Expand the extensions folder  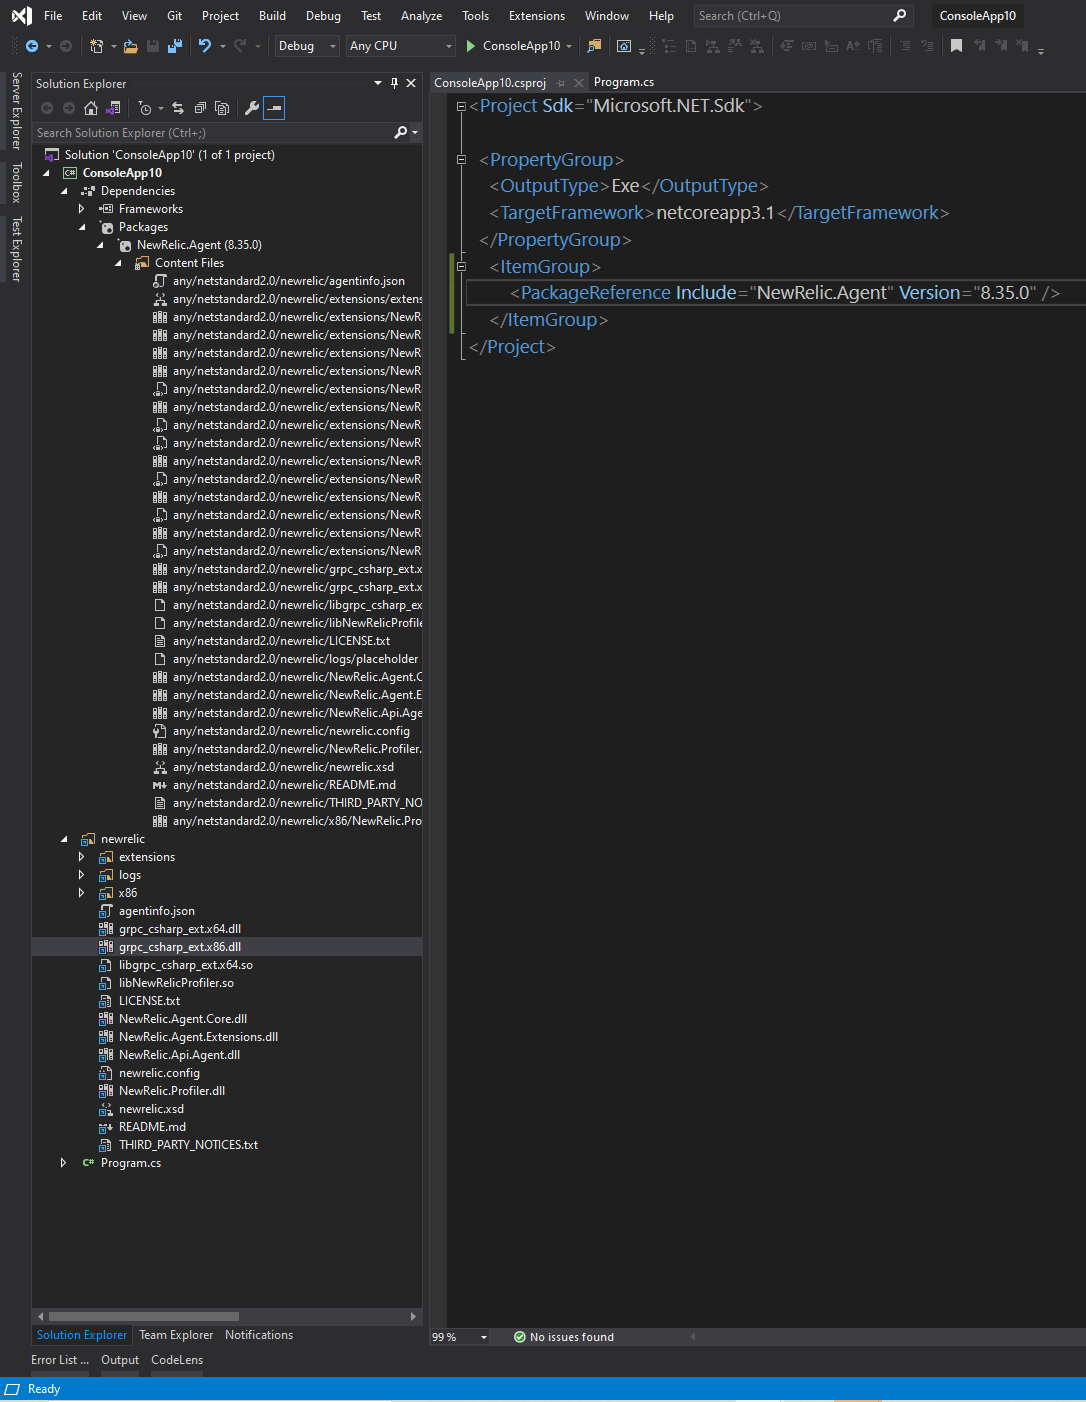(x=82, y=857)
